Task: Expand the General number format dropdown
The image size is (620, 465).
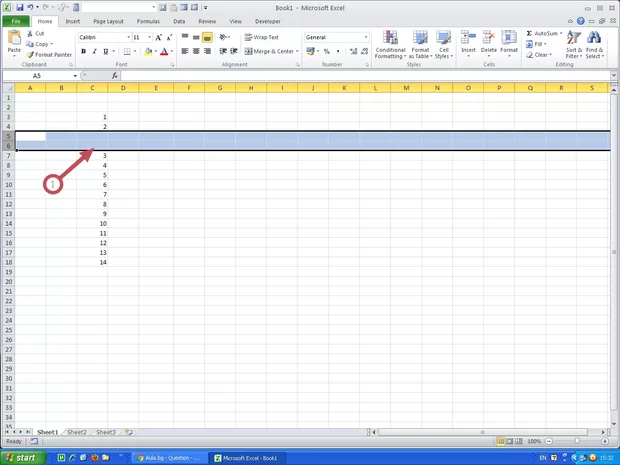Action: 366,37
